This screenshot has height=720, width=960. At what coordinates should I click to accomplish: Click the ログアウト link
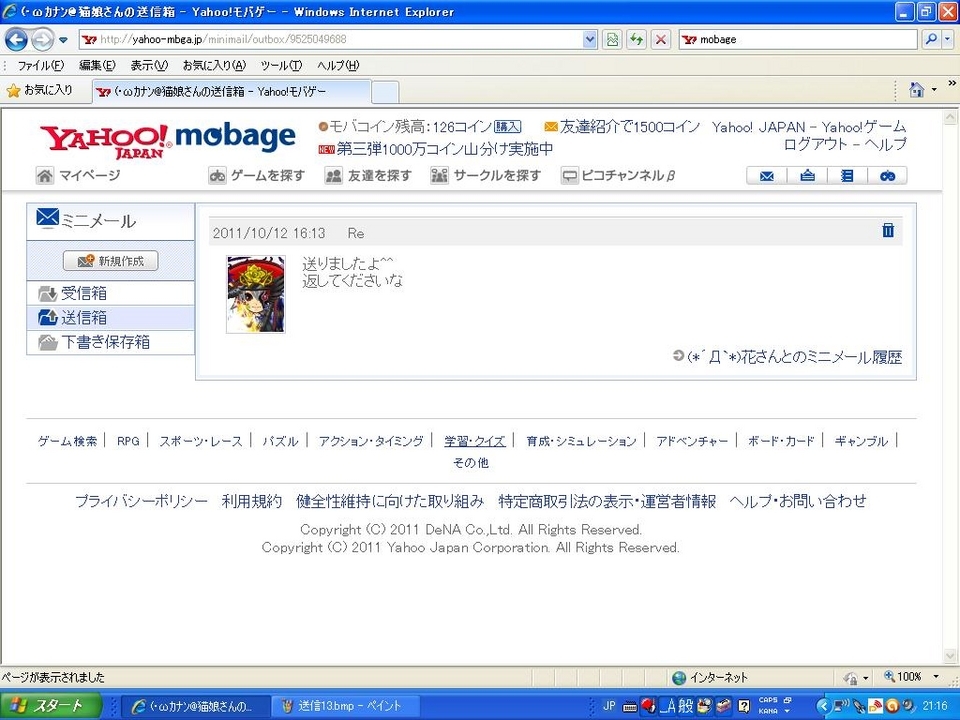[816, 144]
